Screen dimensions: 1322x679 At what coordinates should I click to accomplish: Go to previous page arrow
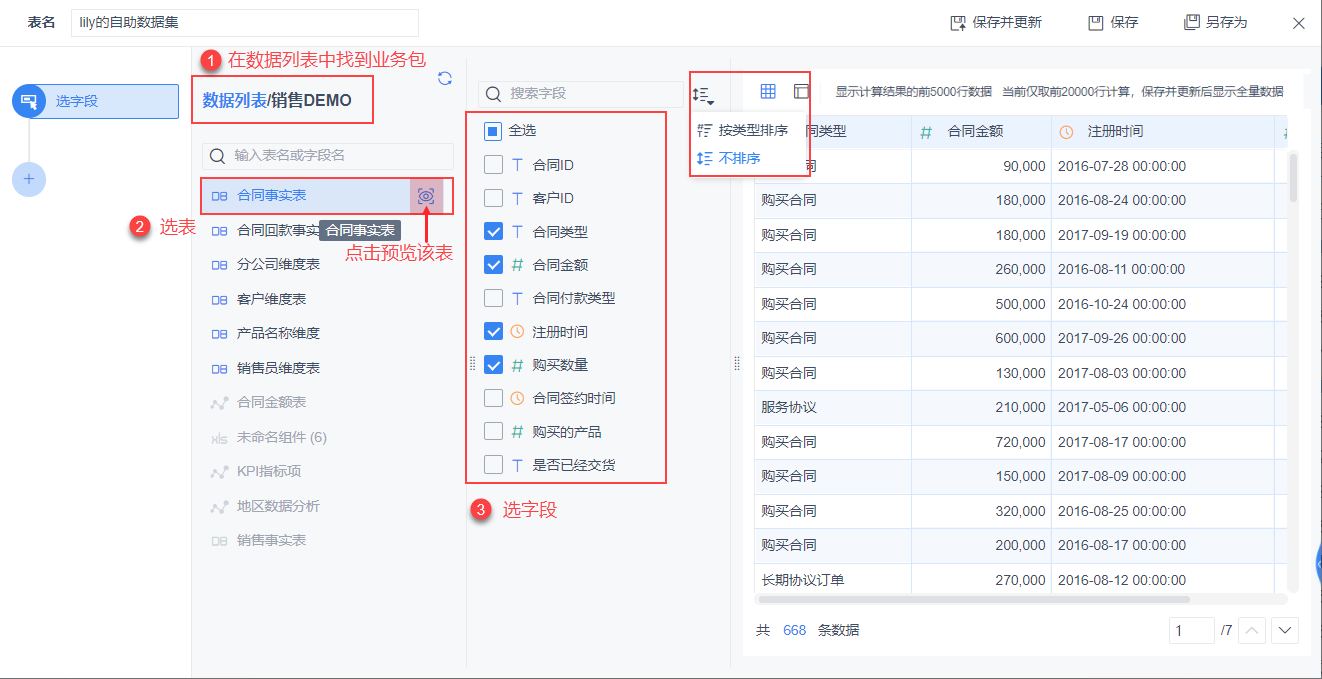1253,630
